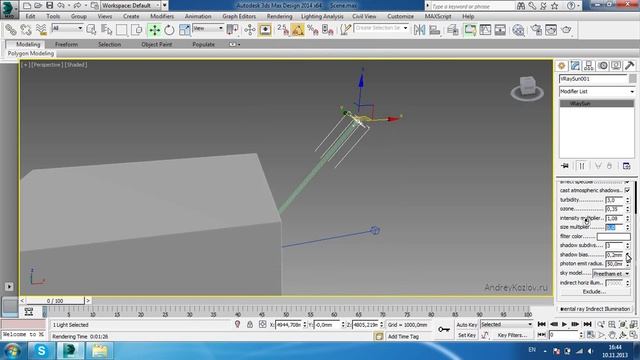Click the Unlink Selection icon

coord(26,30)
